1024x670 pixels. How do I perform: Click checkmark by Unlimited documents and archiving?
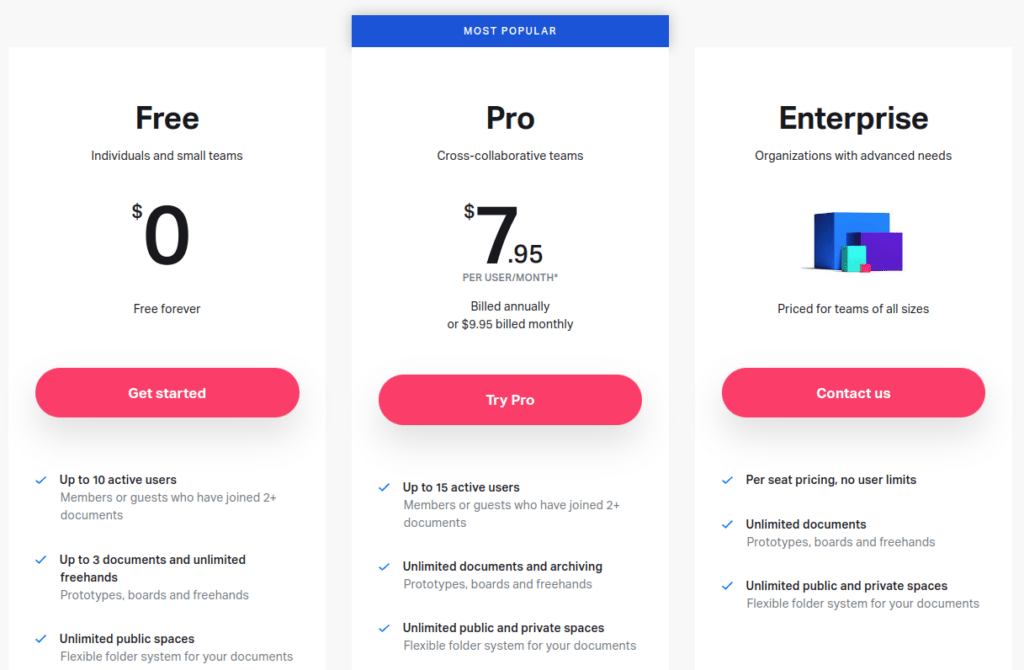(x=384, y=567)
